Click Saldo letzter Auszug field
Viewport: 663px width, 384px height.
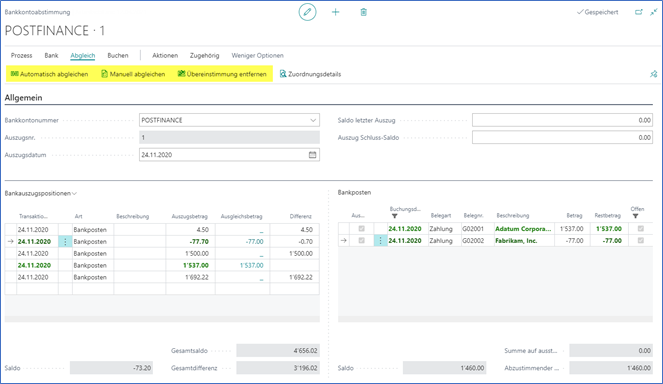pyautogui.click(x=562, y=120)
